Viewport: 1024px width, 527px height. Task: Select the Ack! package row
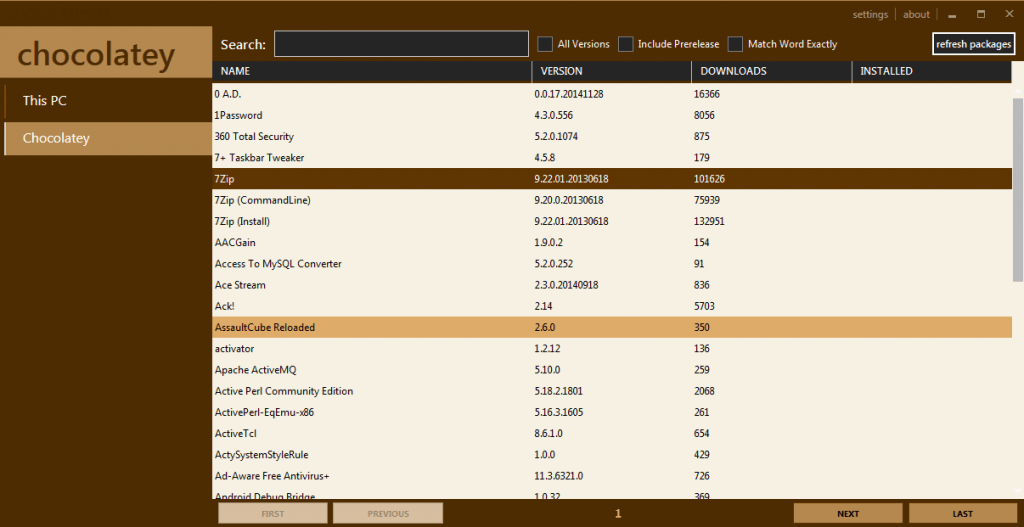(612, 306)
